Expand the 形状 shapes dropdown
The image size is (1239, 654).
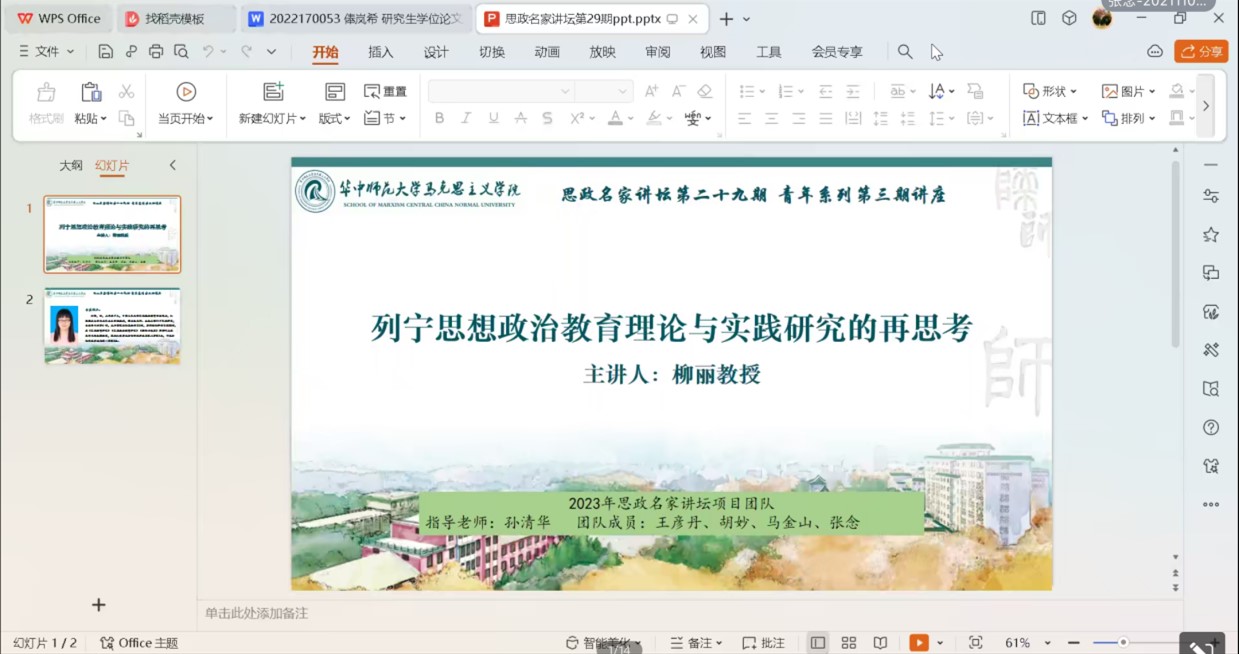coord(1050,91)
